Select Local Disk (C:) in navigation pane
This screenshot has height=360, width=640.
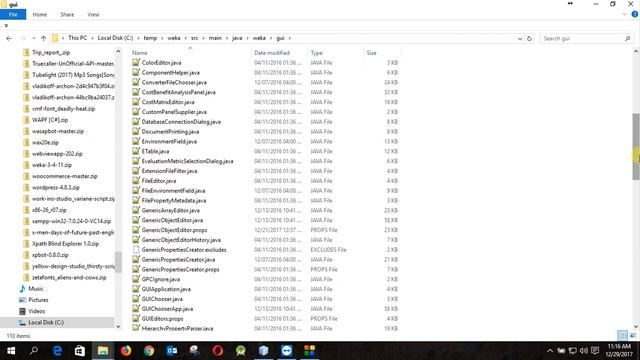[x=46, y=322]
